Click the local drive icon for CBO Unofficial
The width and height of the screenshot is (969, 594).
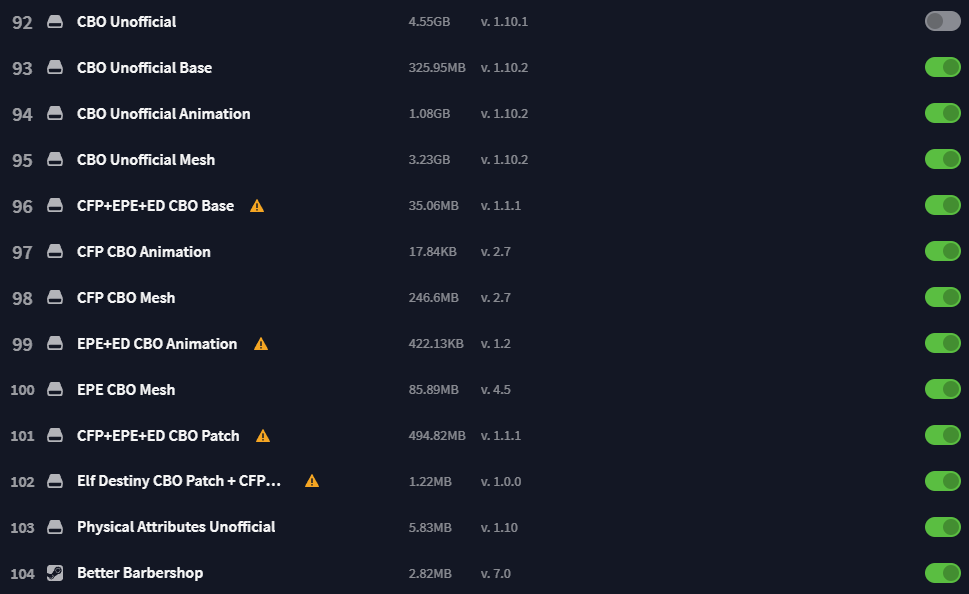click(x=55, y=22)
